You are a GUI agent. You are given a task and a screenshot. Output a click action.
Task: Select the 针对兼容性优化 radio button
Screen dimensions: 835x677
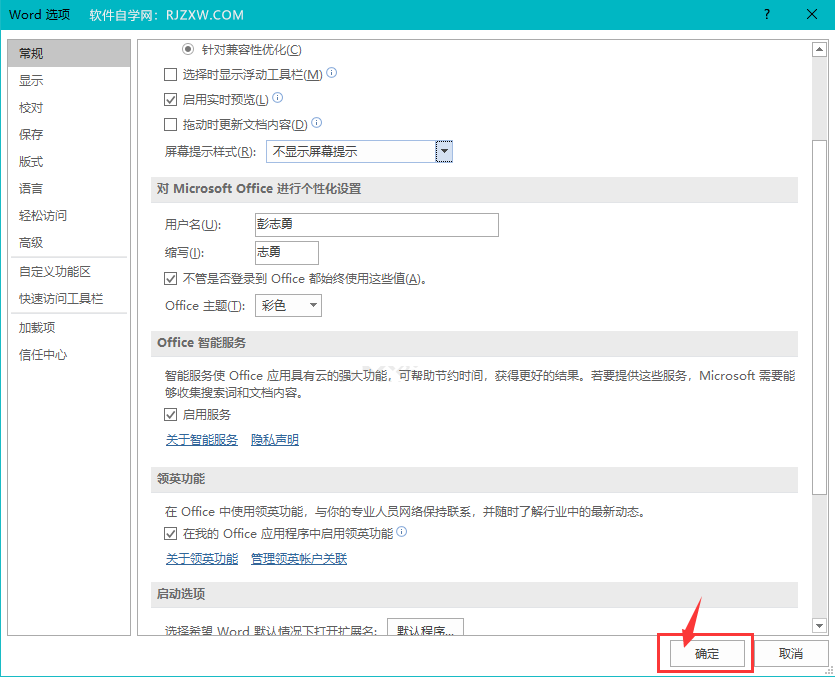point(190,50)
